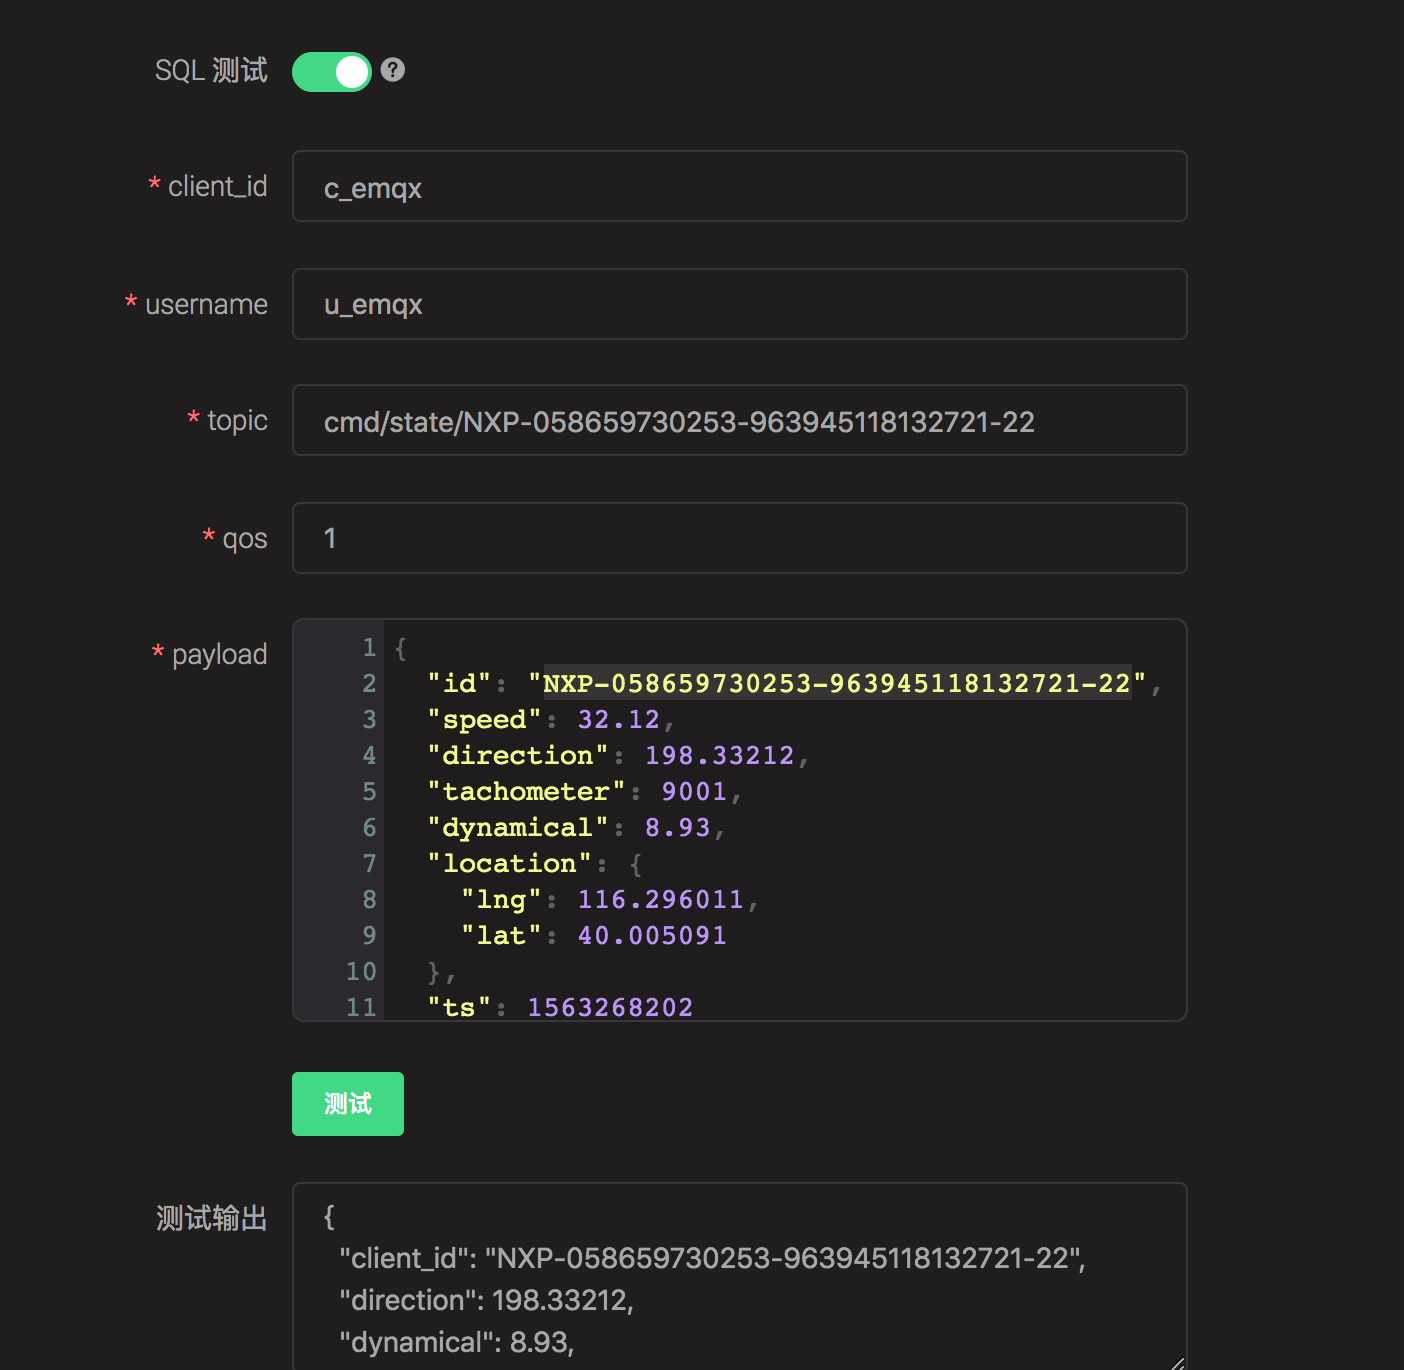Focus the client_id input field
The image size is (1404, 1370).
coord(739,187)
